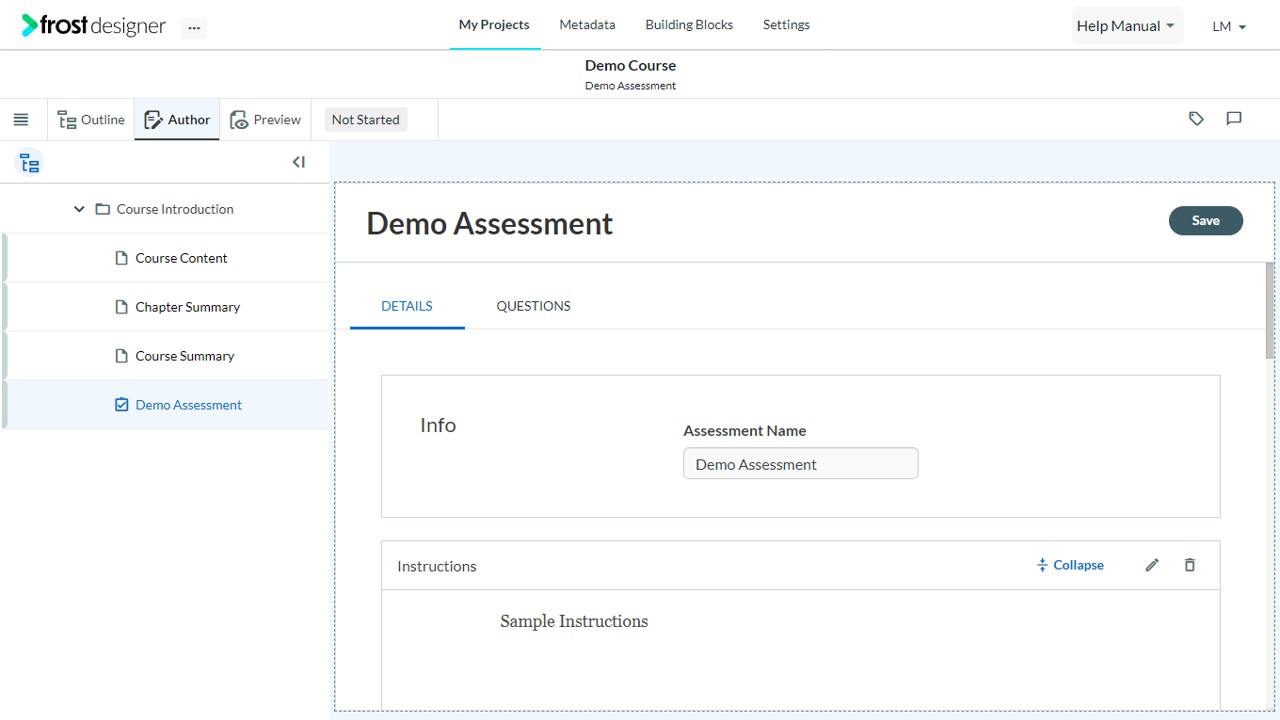Click the Course Content page icon
This screenshot has height=720, width=1280.
click(x=122, y=258)
